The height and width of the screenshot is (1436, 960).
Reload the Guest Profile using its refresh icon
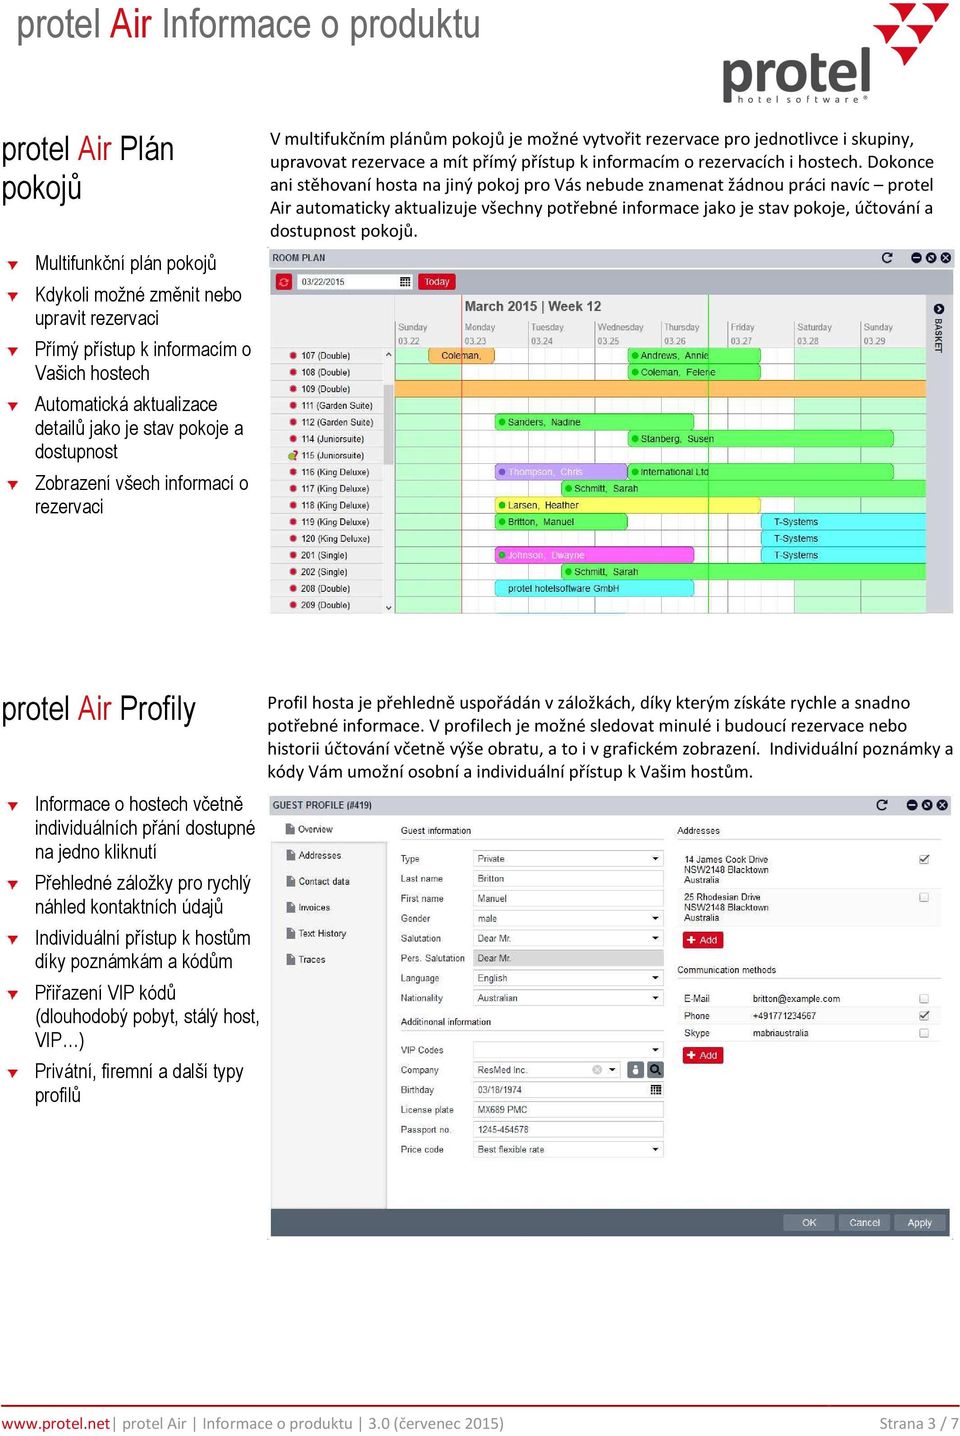pos(882,805)
